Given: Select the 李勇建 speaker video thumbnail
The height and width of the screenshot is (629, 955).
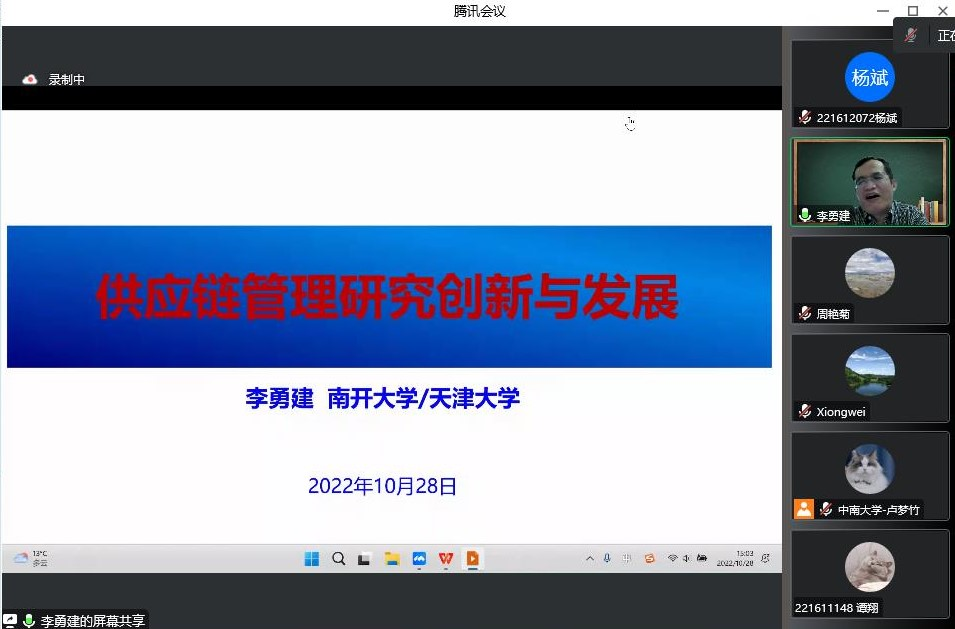Looking at the screenshot, I should coord(870,182).
